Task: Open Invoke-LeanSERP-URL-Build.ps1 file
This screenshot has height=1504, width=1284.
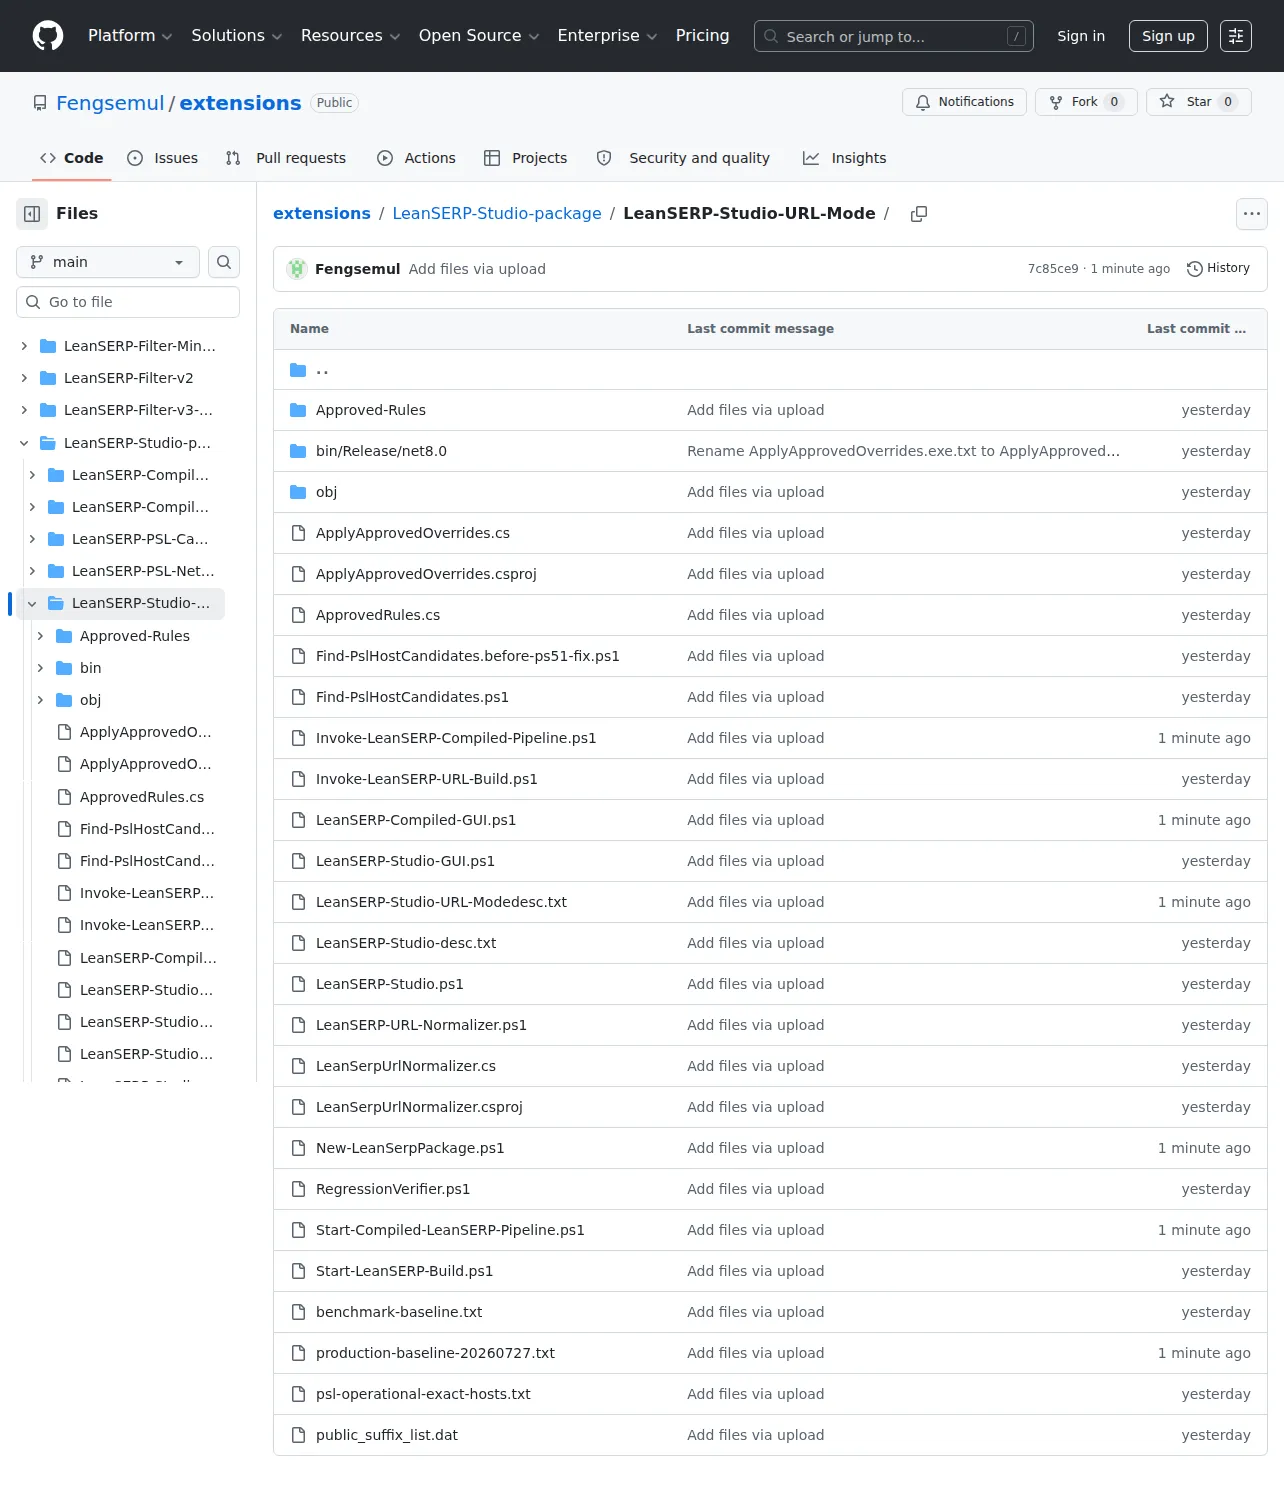Action: (427, 779)
